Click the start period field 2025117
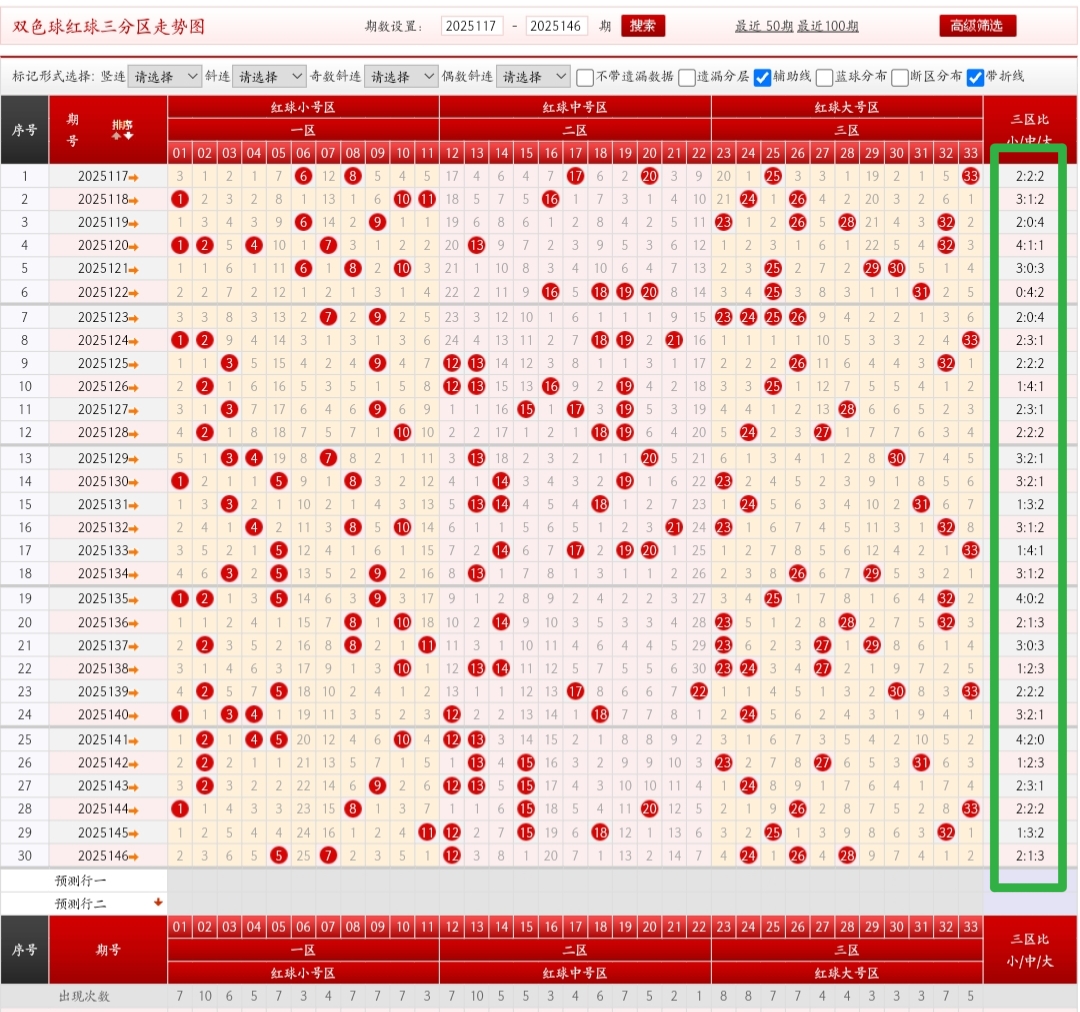Viewport: 1080px width, 1012px height. (x=472, y=26)
